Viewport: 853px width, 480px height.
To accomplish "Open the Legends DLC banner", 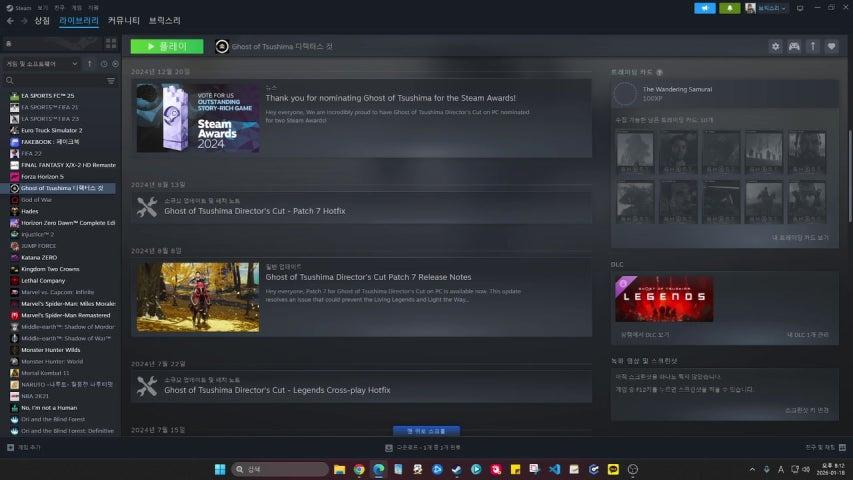I will tap(664, 299).
